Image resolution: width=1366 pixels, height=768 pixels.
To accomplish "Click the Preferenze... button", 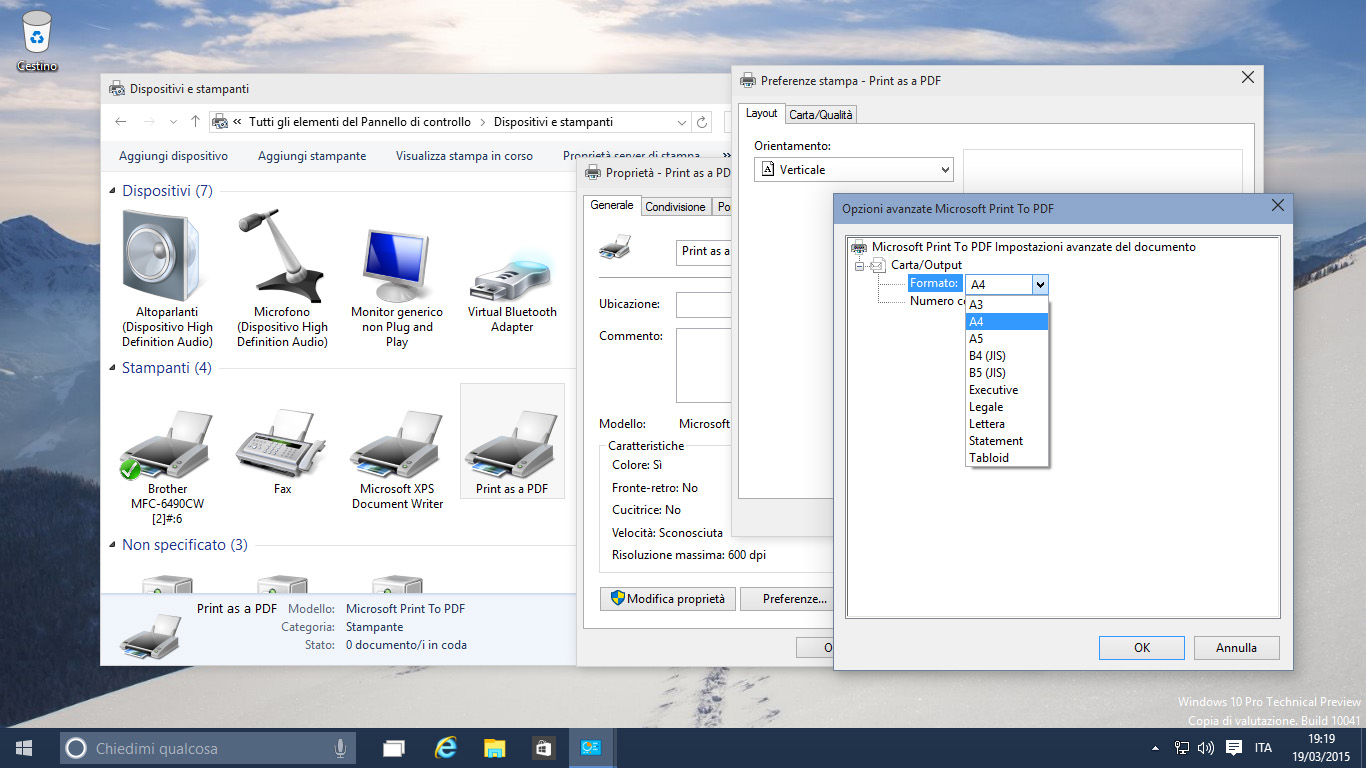I will (x=787, y=599).
